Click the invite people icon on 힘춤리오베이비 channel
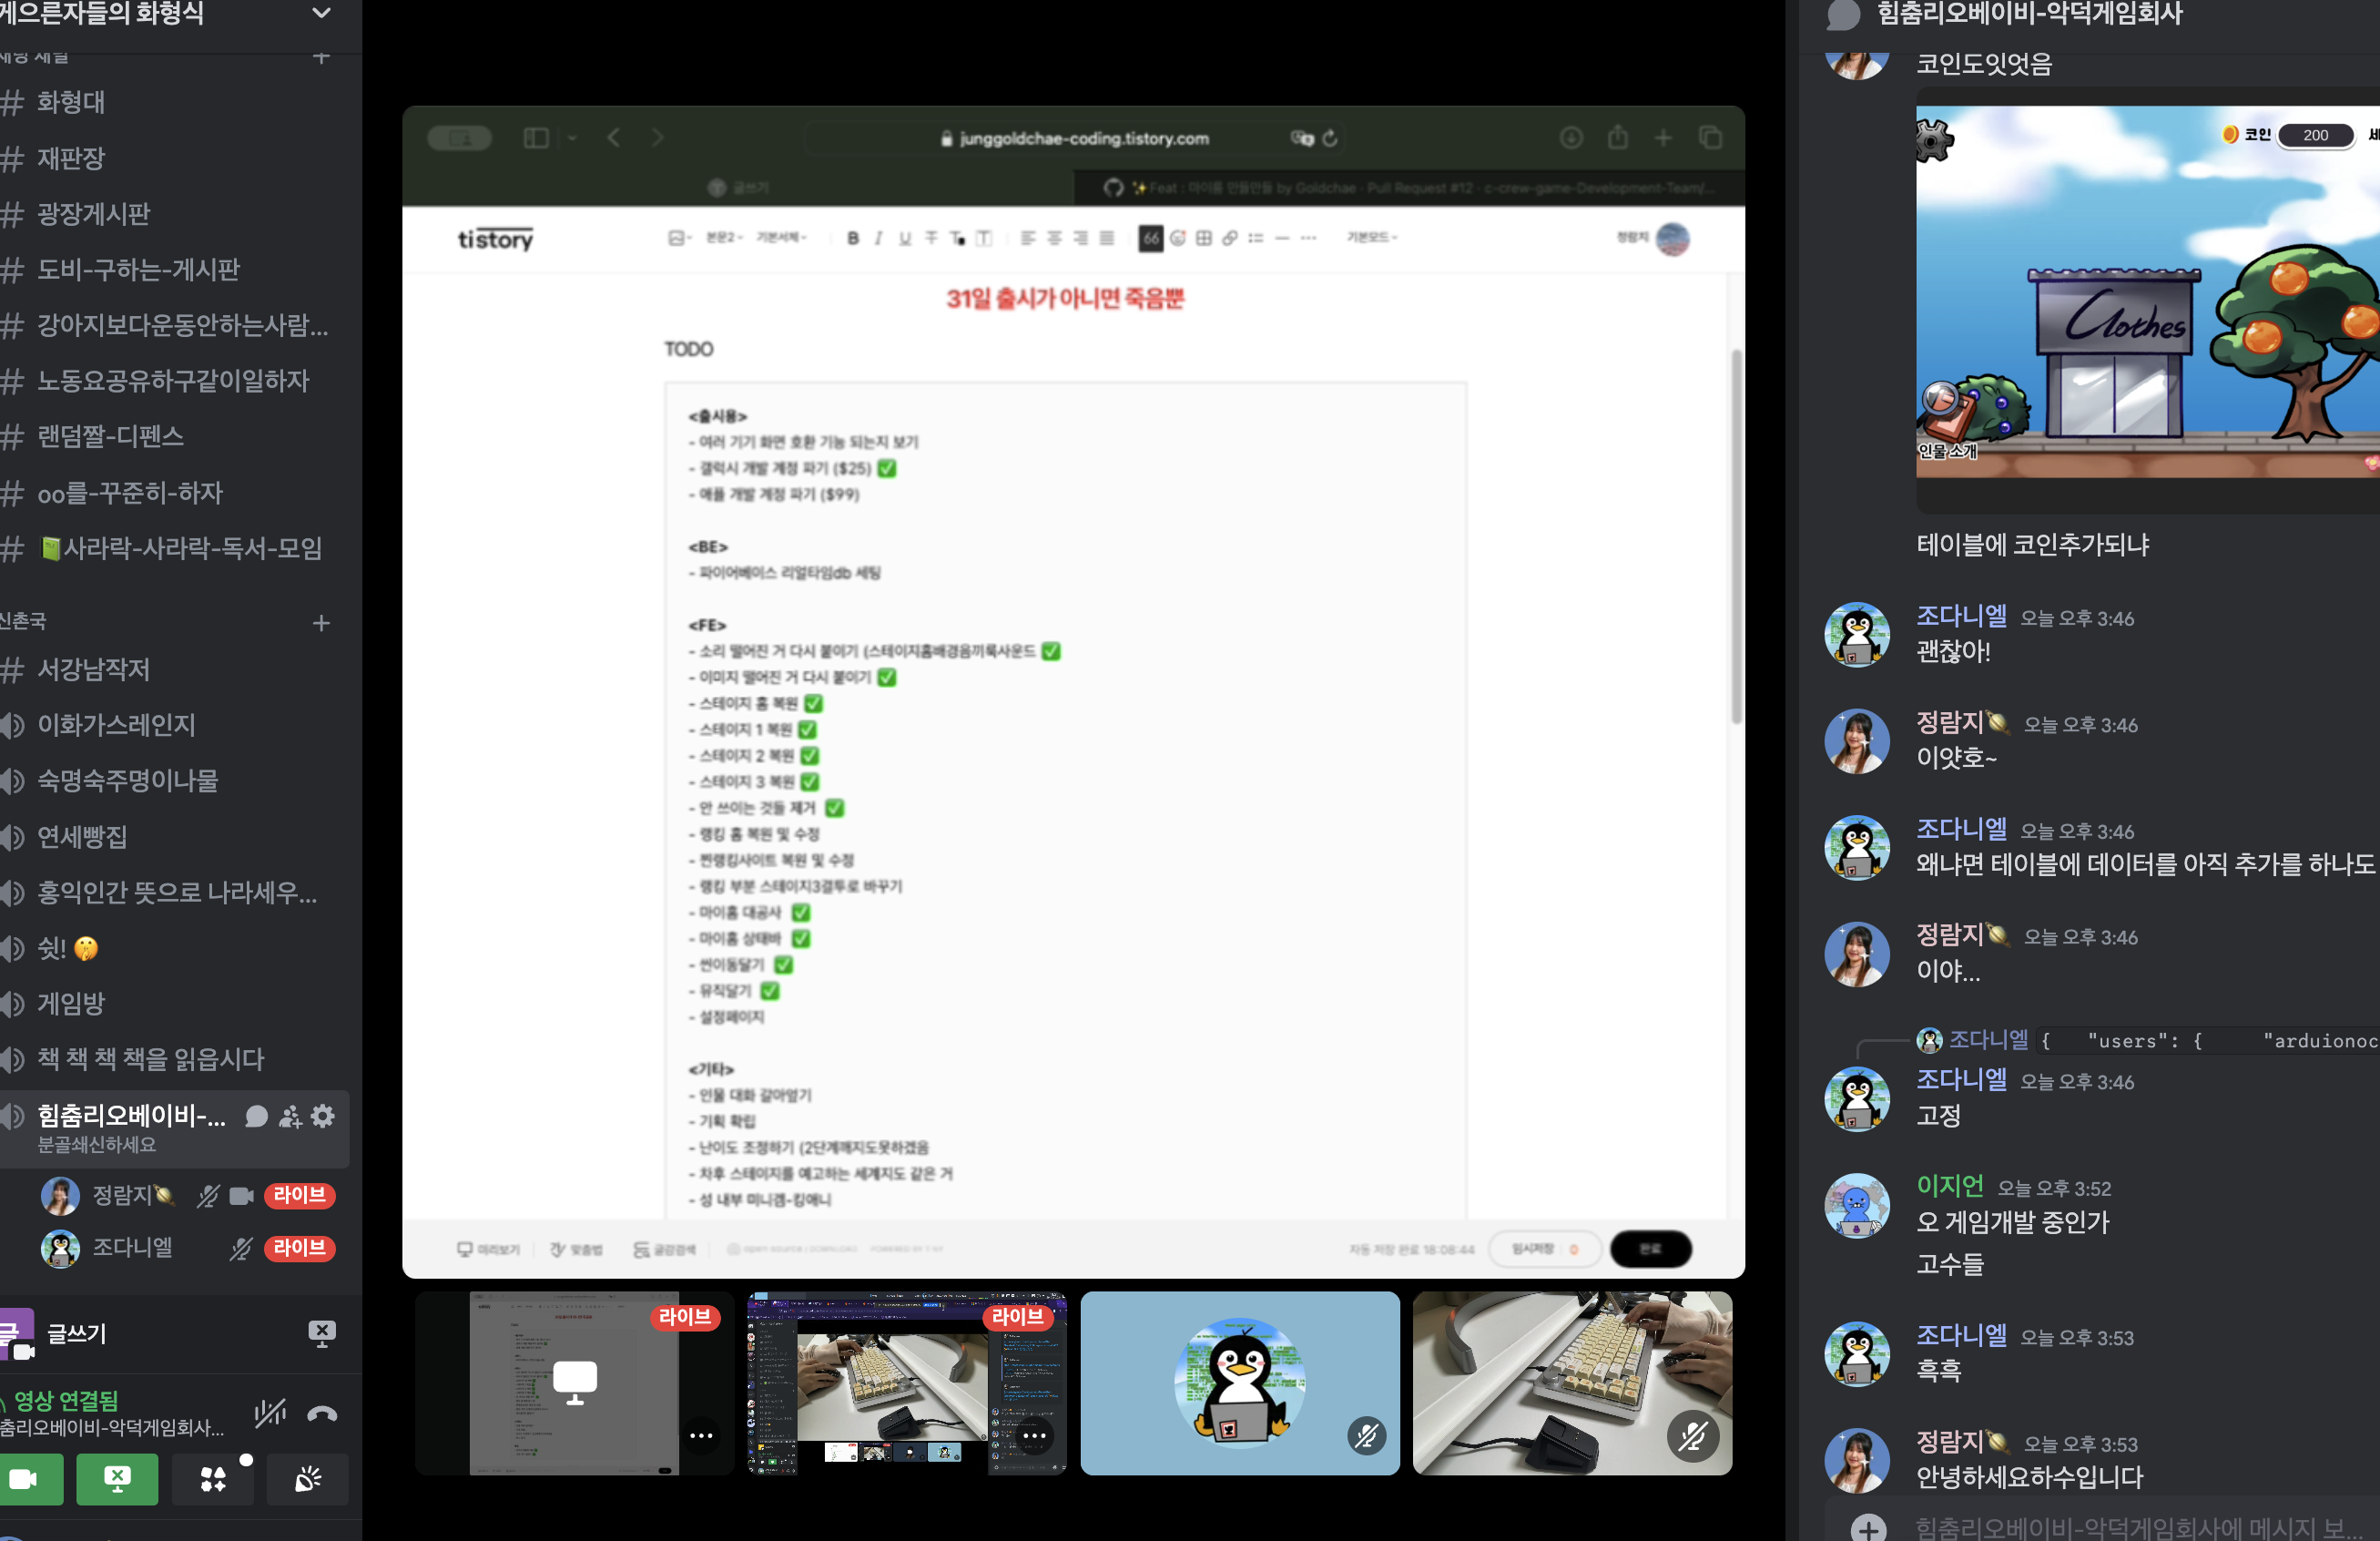This screenshot has width=2380, height=1541. [290, 1116]
